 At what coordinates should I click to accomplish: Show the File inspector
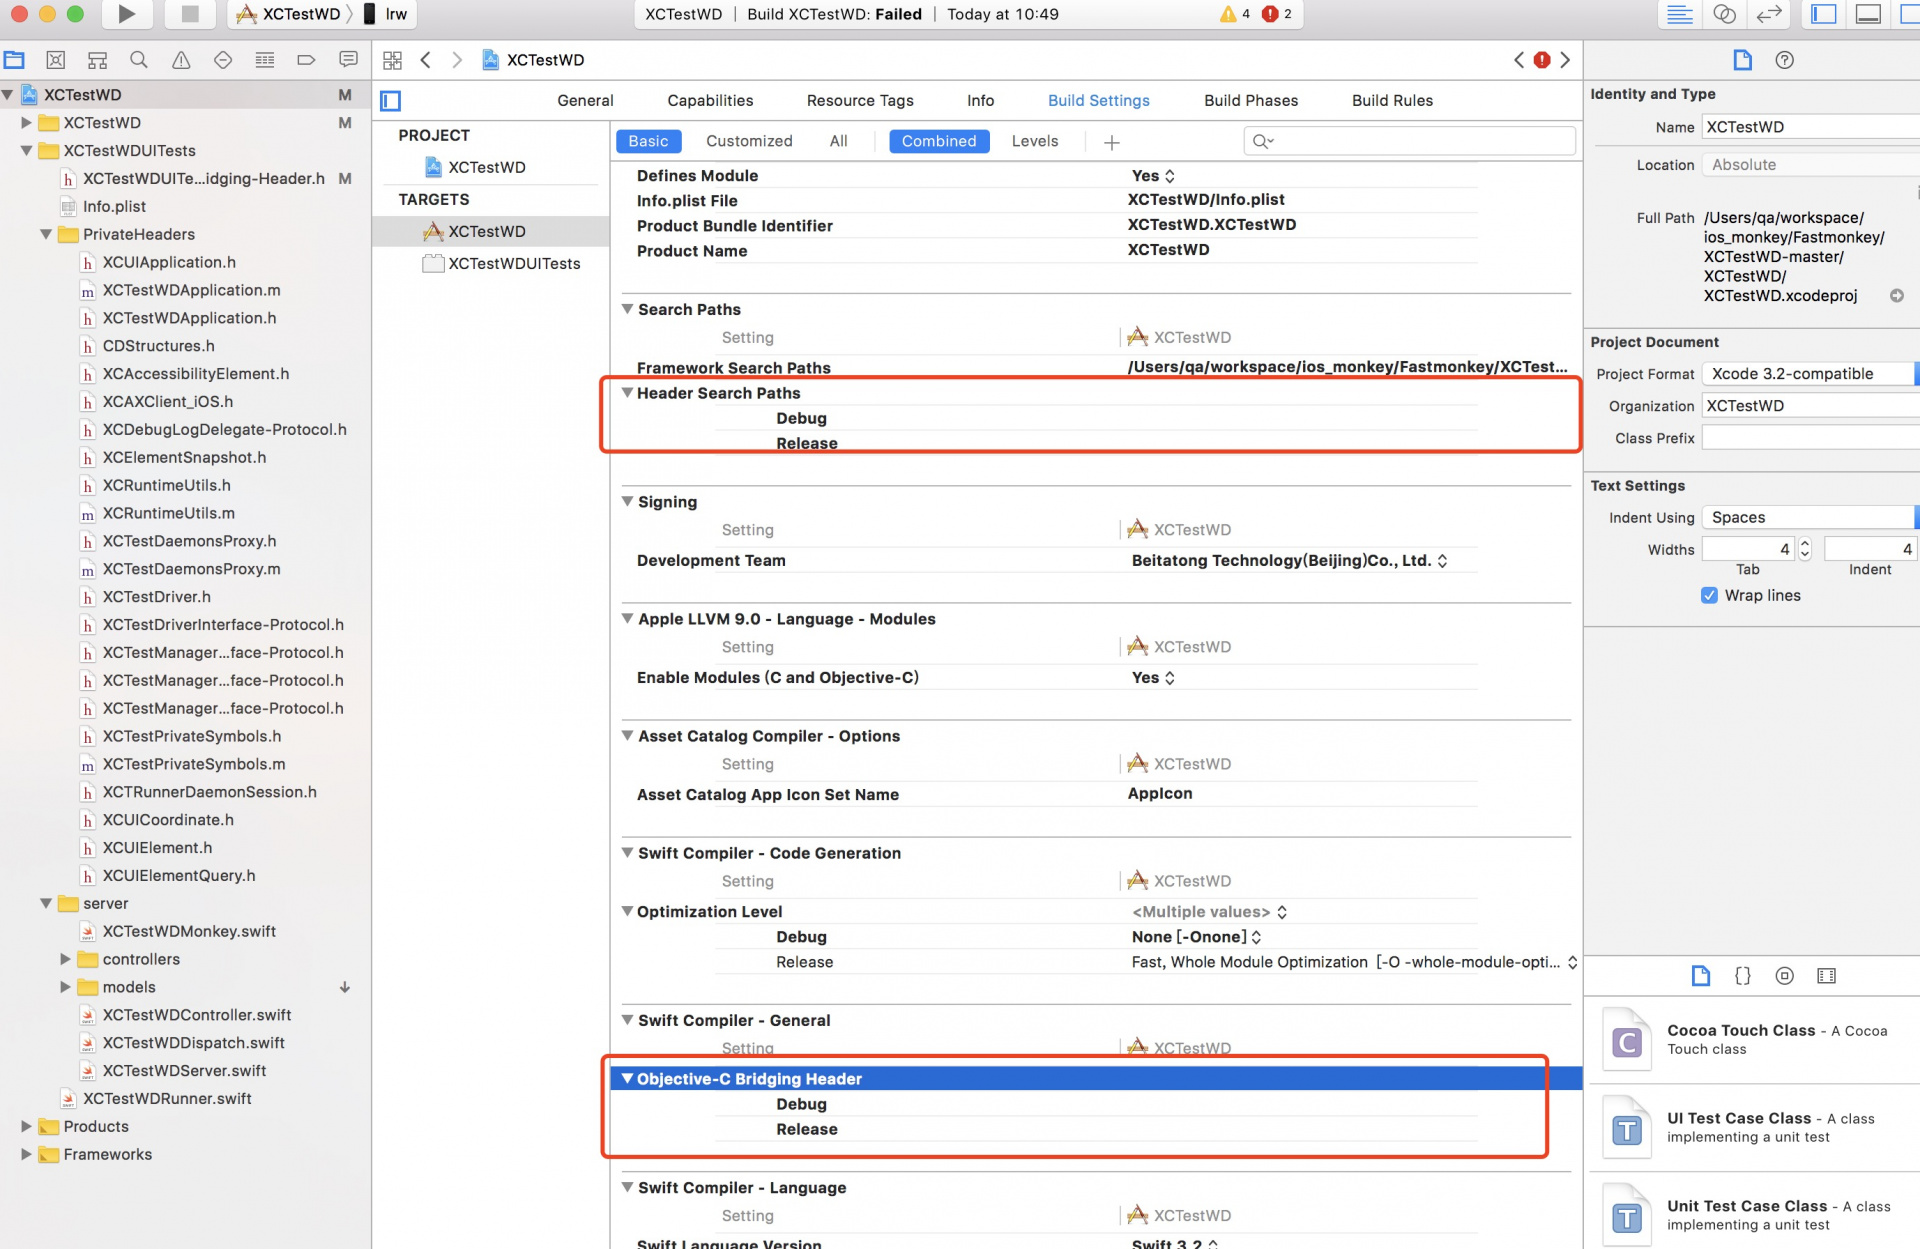[x=1742, y=60]
